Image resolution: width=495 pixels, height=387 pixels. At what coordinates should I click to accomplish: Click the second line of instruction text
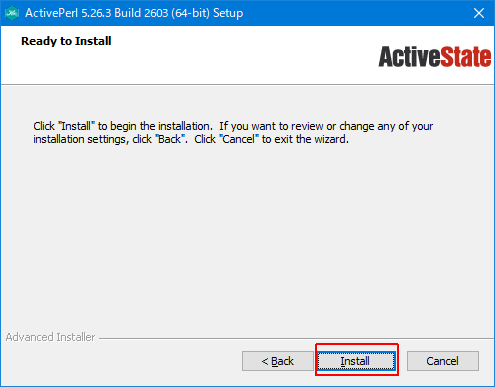[x=191, y=139]
